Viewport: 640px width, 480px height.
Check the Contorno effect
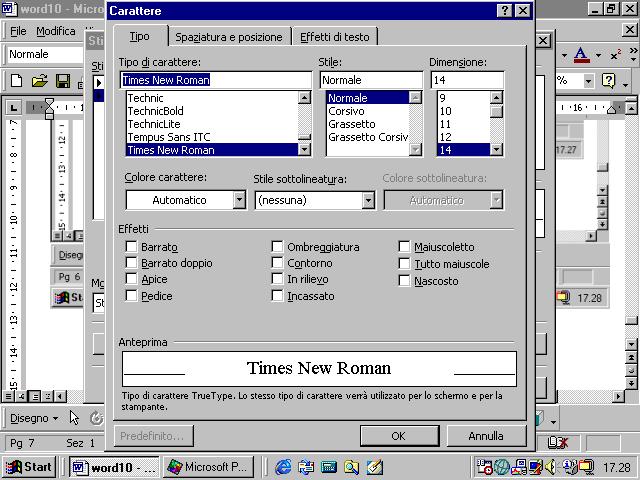[277, 262]
